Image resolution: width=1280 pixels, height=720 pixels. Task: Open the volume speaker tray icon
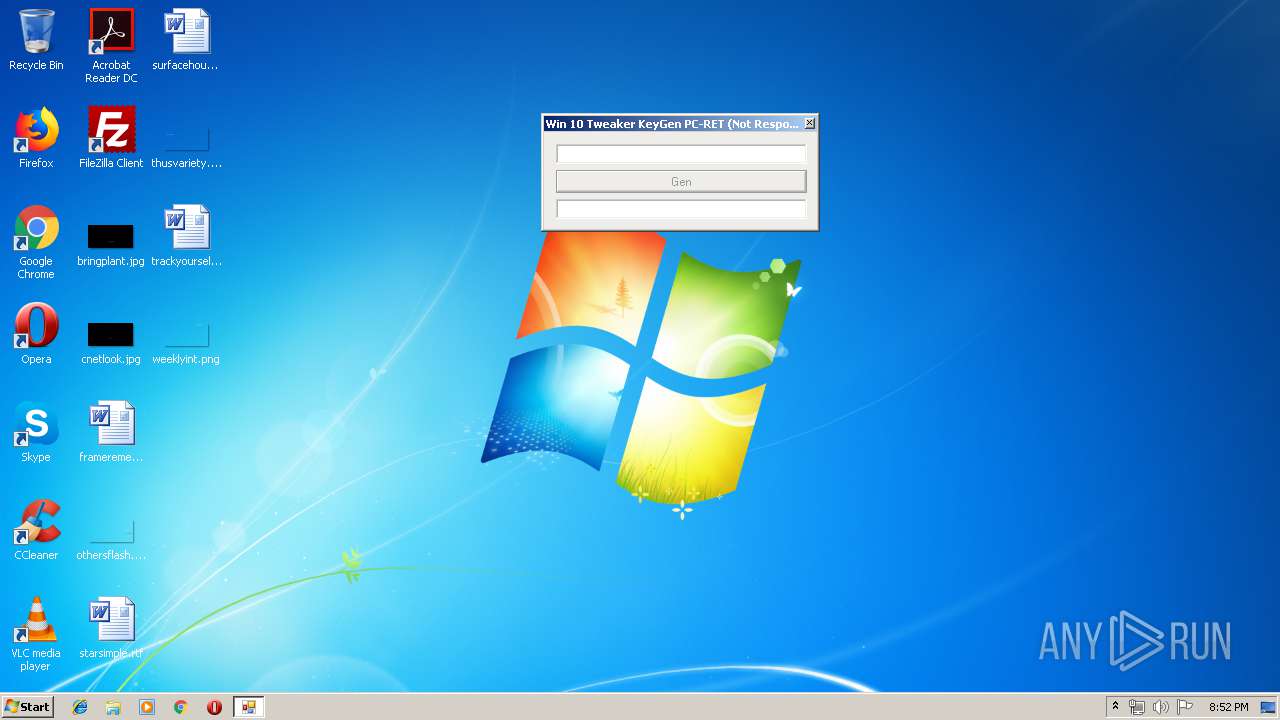coord(1161,707)
